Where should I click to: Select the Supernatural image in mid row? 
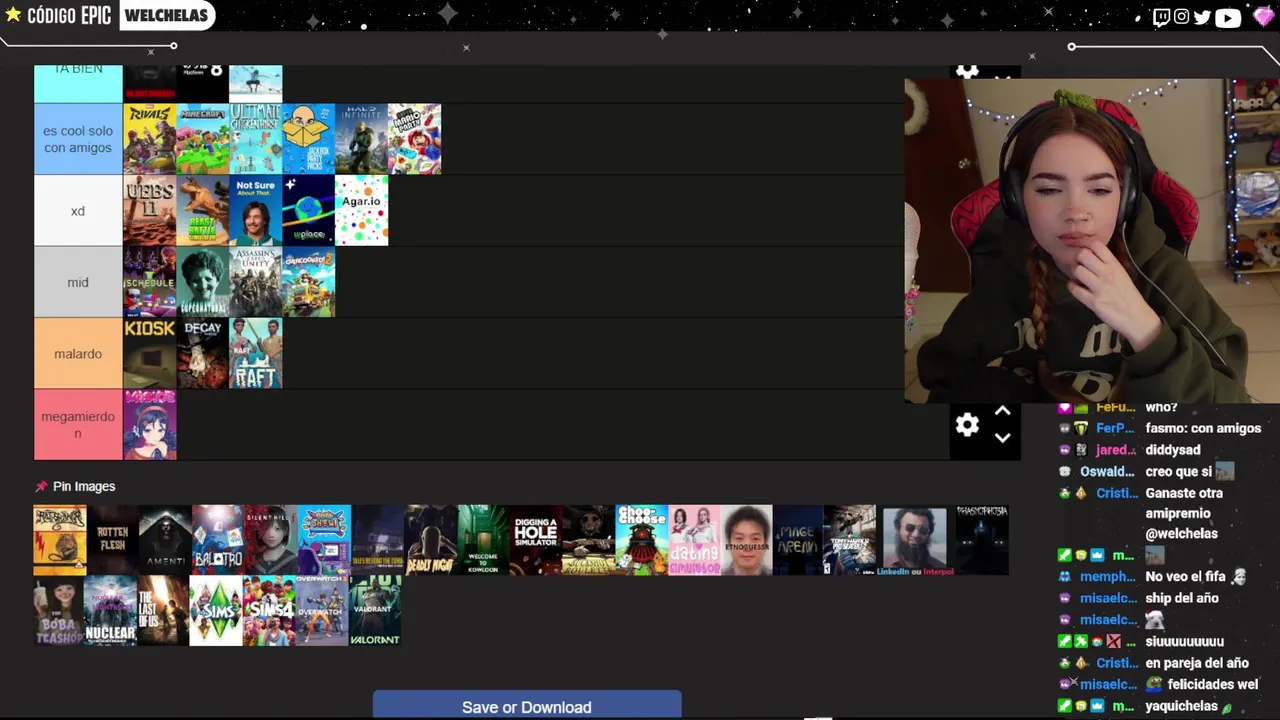click(x=203, y=282)
